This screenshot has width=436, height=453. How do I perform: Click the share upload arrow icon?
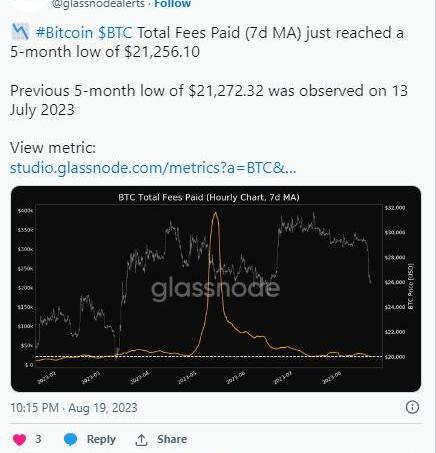pos(141,440)
